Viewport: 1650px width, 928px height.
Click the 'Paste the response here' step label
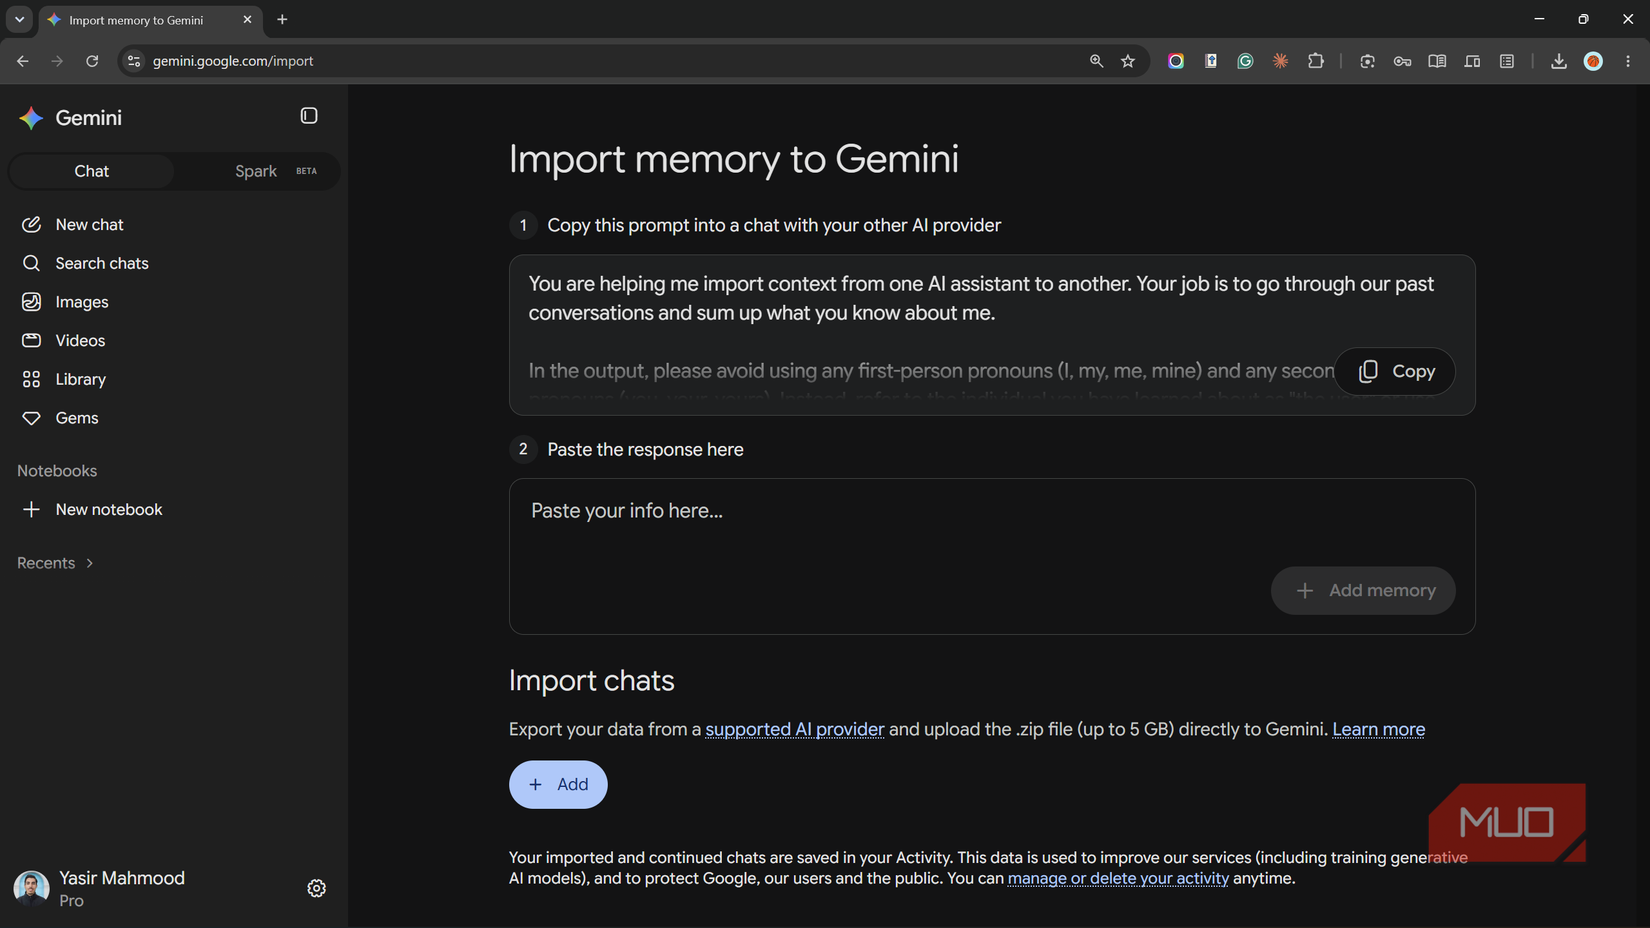click(646, 450)
